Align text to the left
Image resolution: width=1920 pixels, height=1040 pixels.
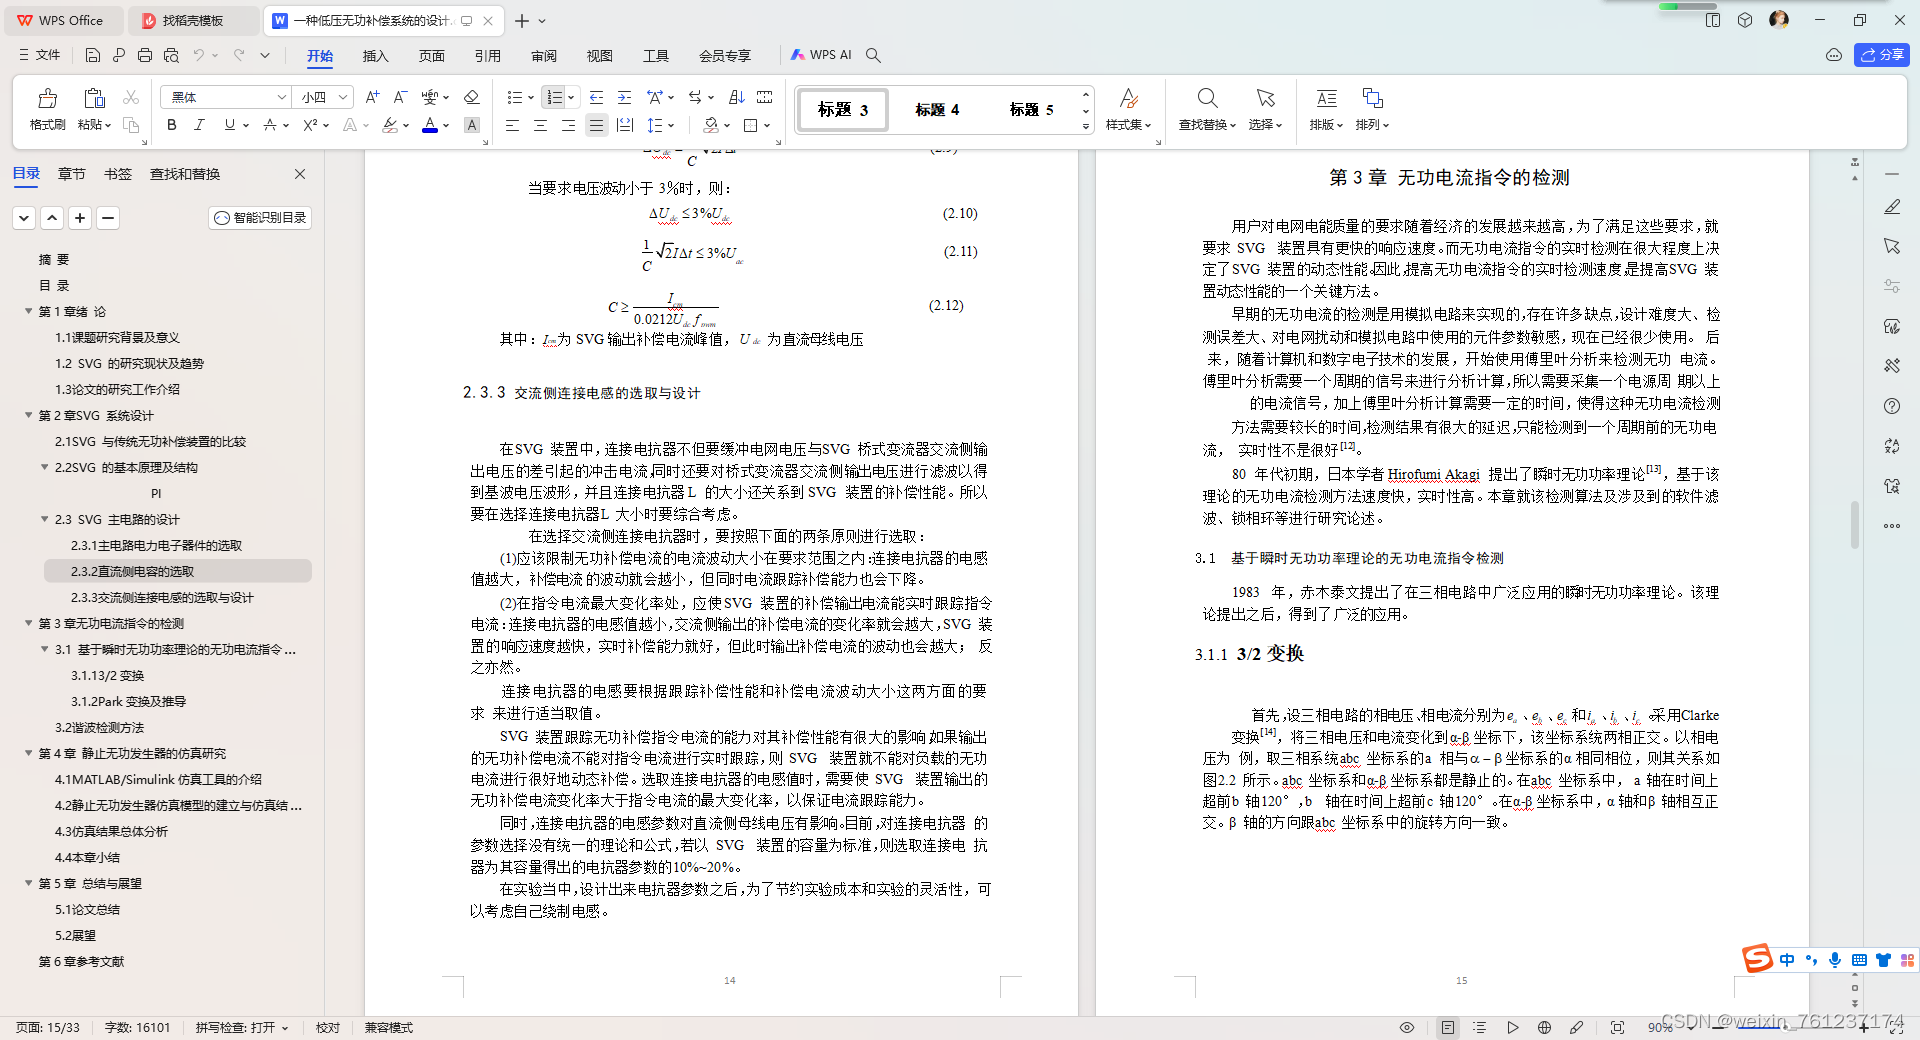click(512, 125)
